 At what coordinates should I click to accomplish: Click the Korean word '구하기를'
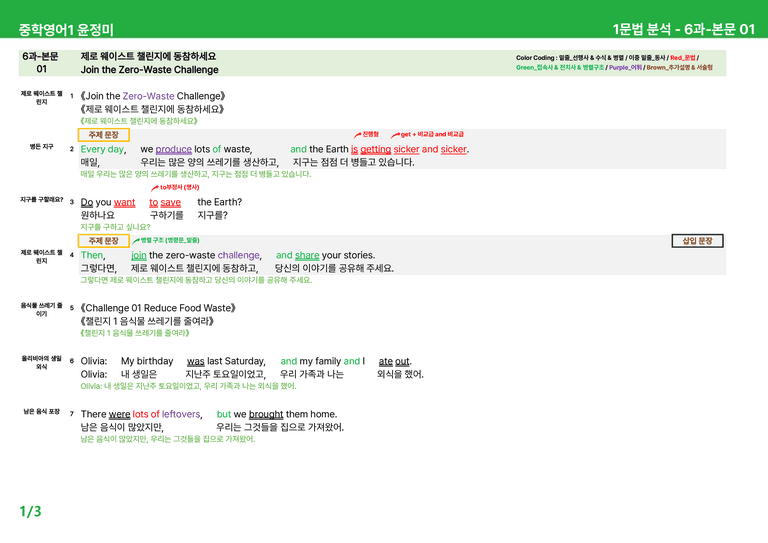[x=167, y=215]
